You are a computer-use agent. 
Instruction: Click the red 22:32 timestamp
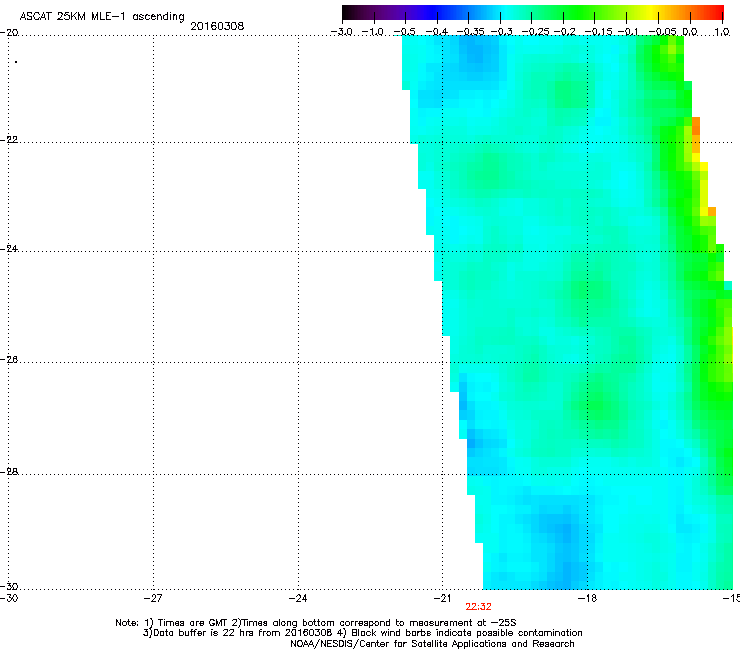[x=479, y=607]
